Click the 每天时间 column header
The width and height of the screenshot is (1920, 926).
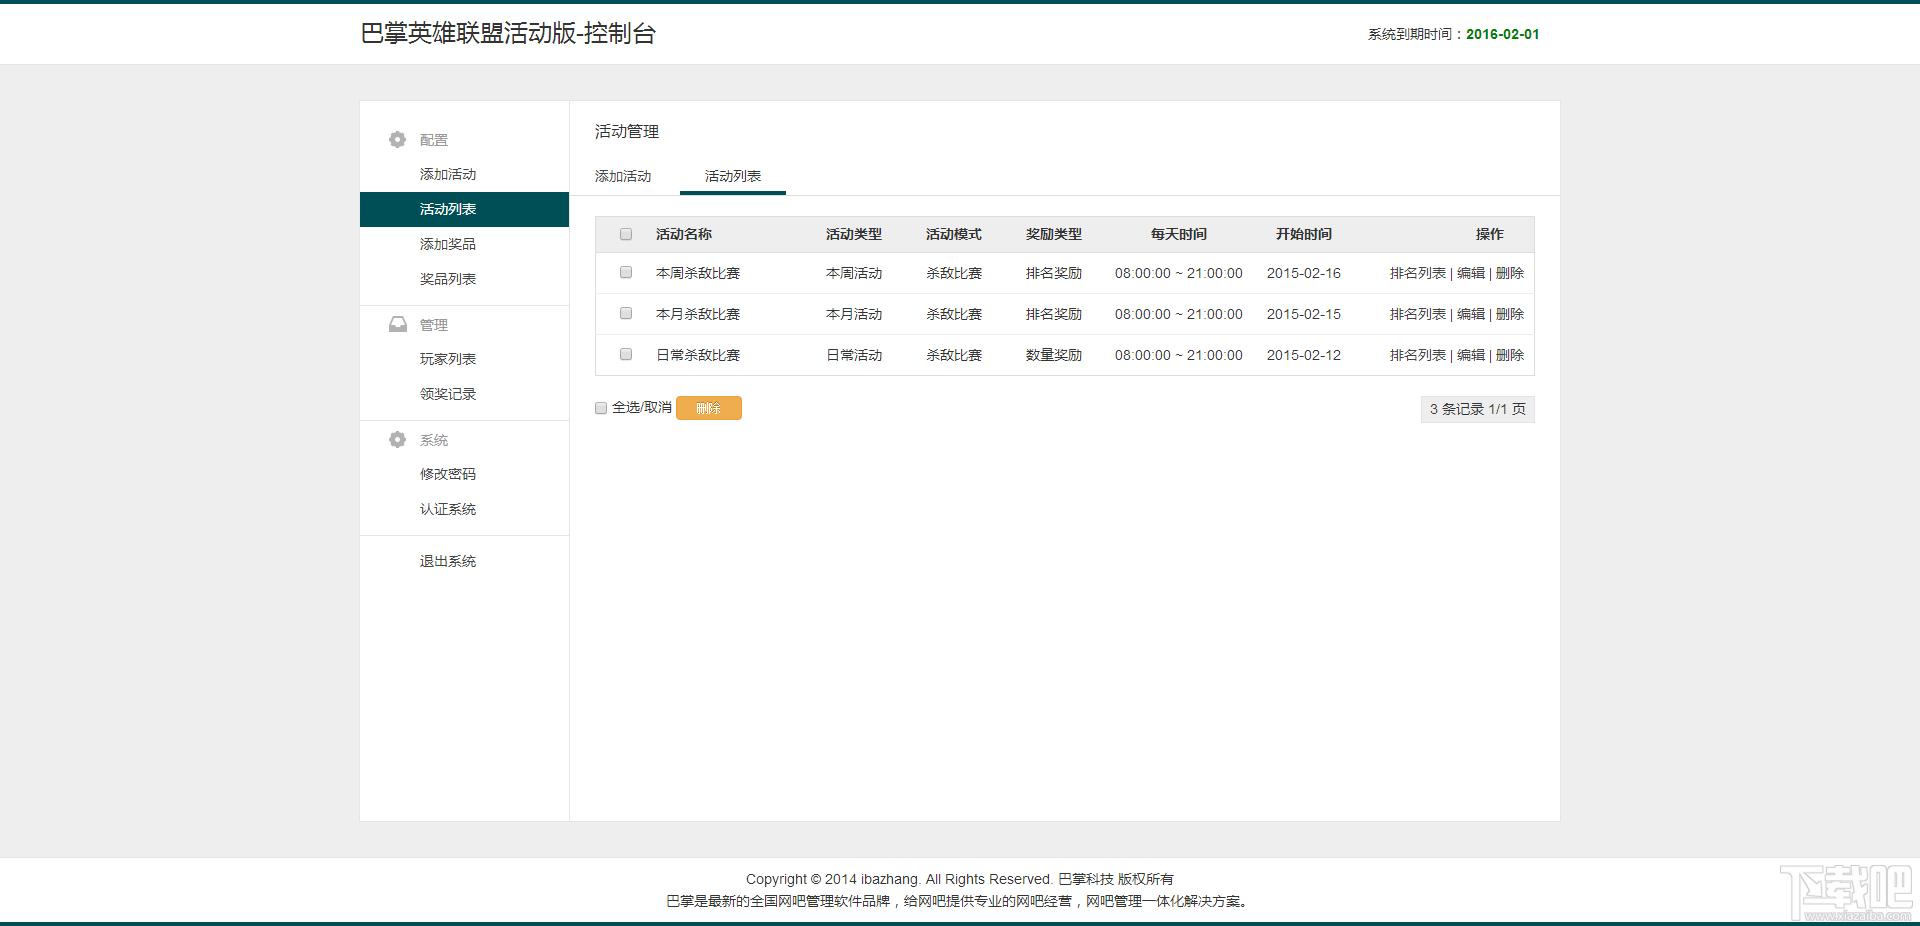coord(1179,234)
